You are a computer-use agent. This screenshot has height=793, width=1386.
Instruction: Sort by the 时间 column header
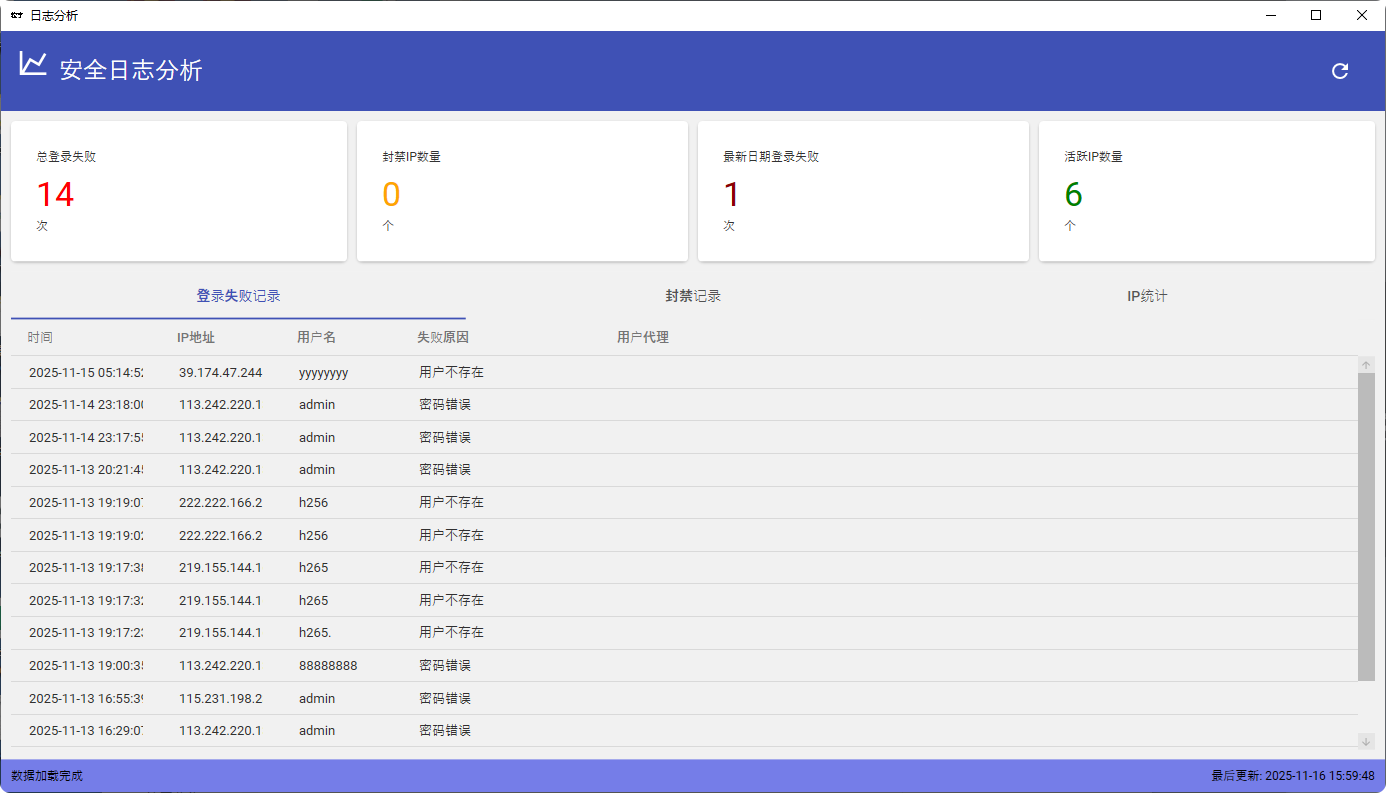coord(40,337)
